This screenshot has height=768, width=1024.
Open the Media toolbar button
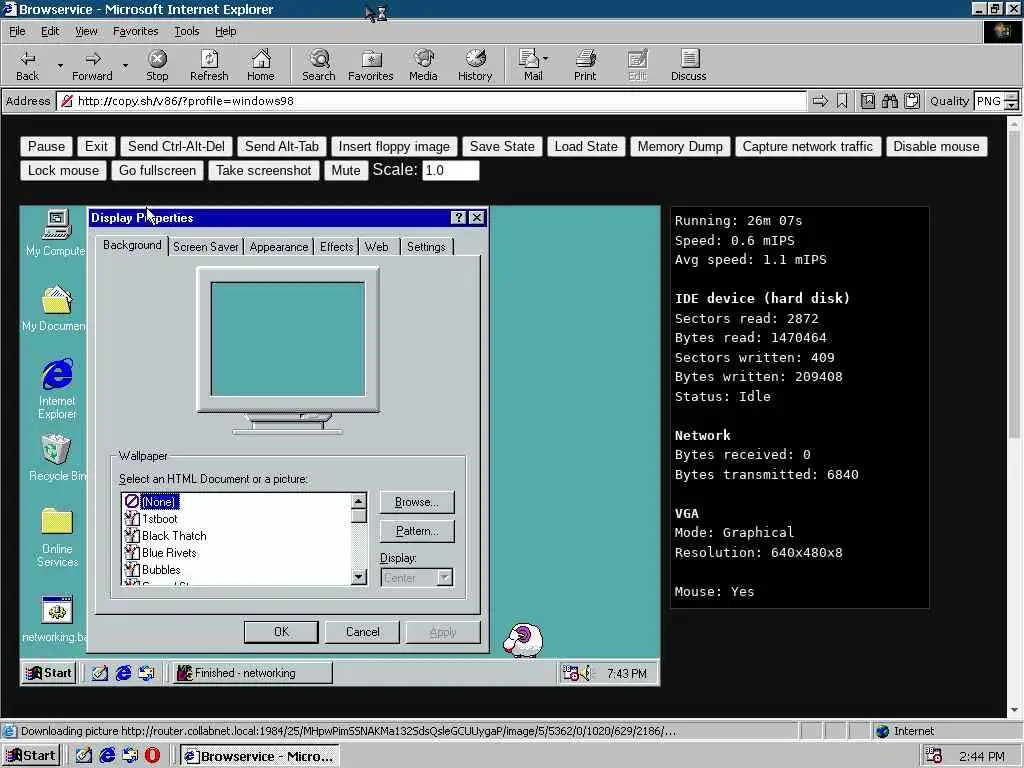pos(423,65)
